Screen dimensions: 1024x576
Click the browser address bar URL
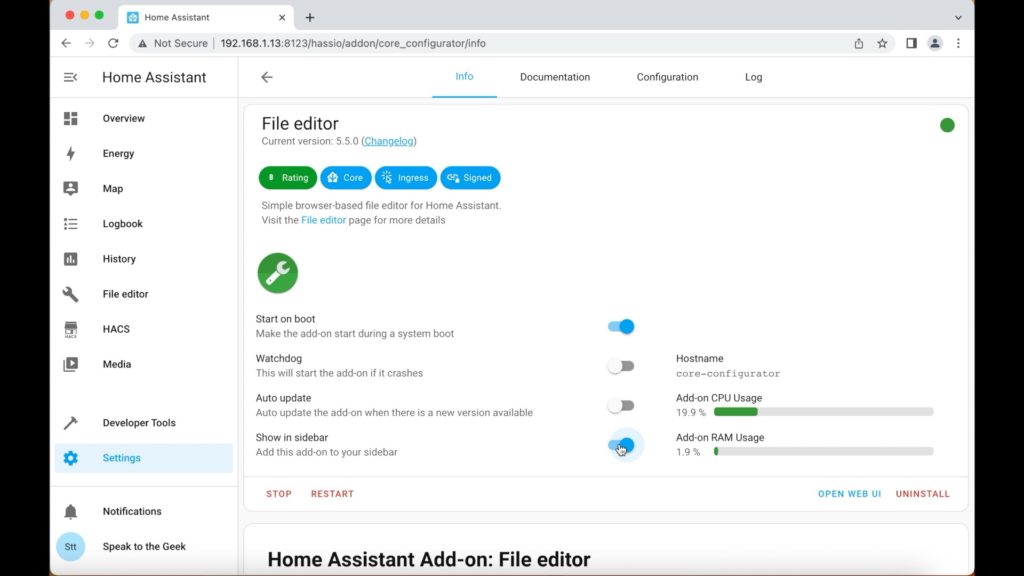coord(353,43)
